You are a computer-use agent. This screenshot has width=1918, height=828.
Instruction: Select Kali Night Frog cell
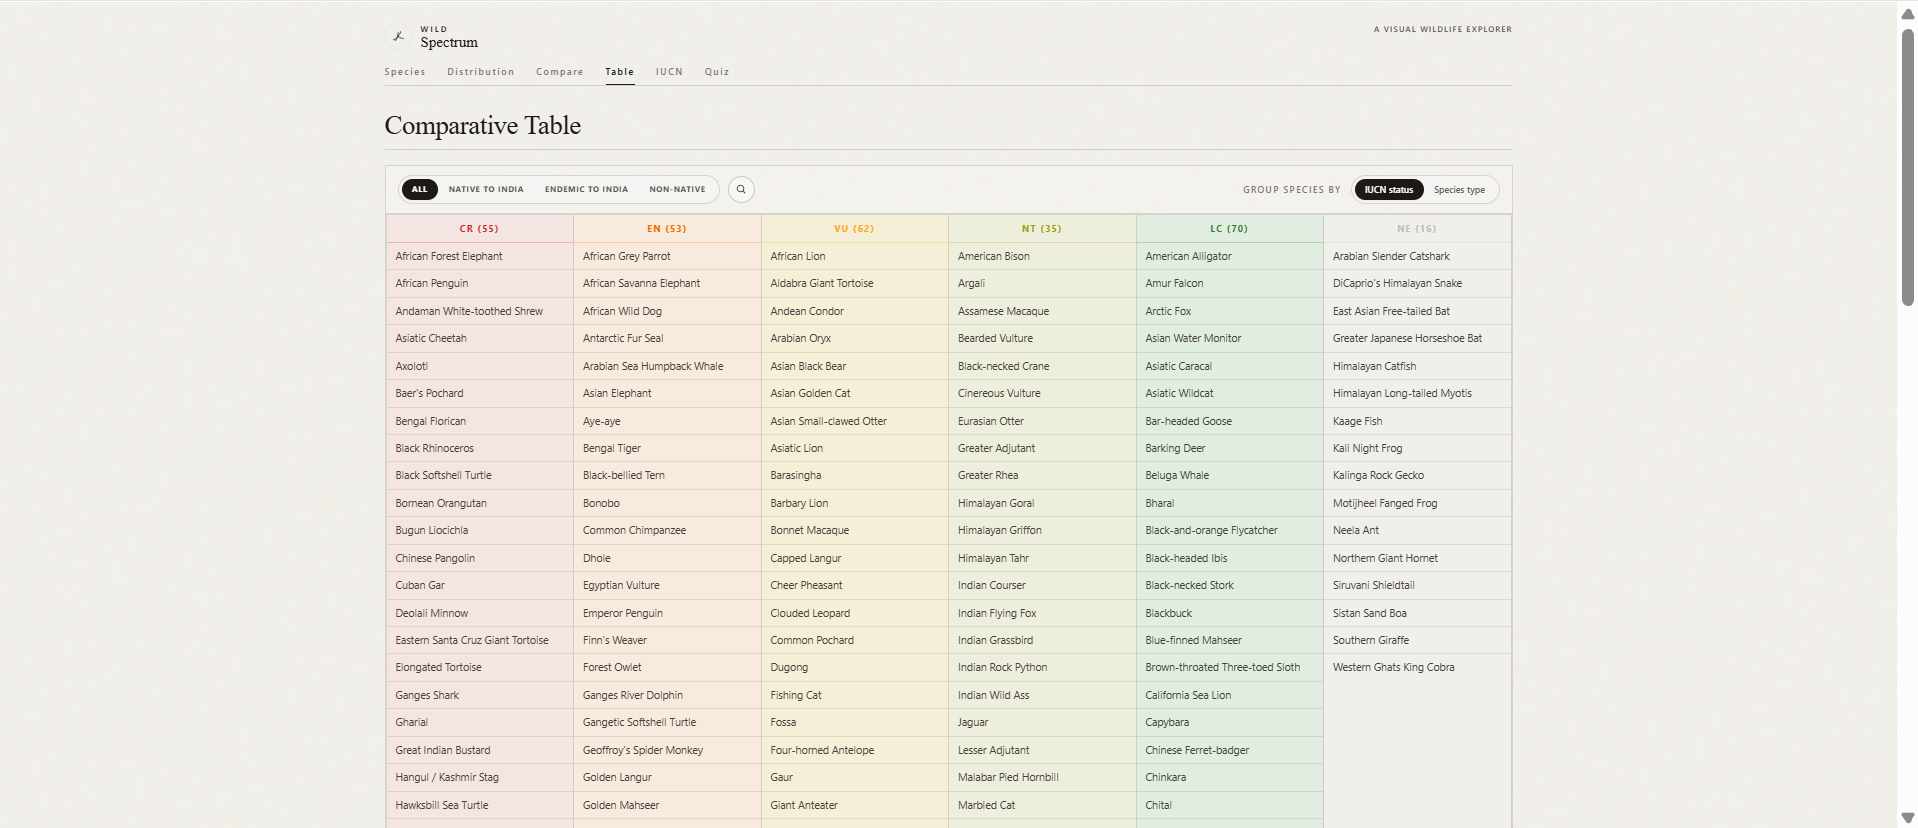click(x=1417, y=448)
